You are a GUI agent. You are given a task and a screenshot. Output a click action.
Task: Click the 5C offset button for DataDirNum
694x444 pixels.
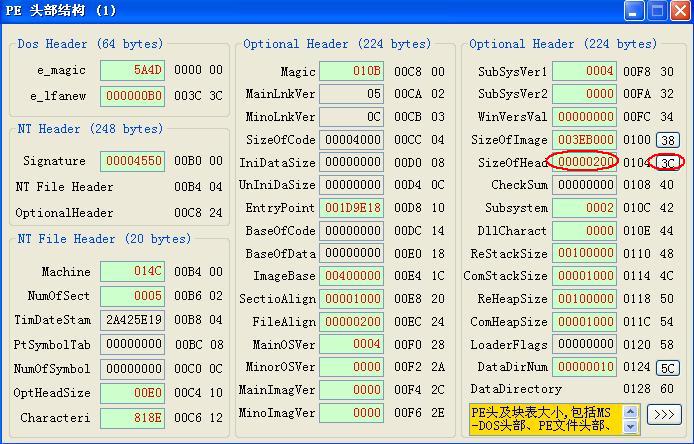(x=668, y=368)
